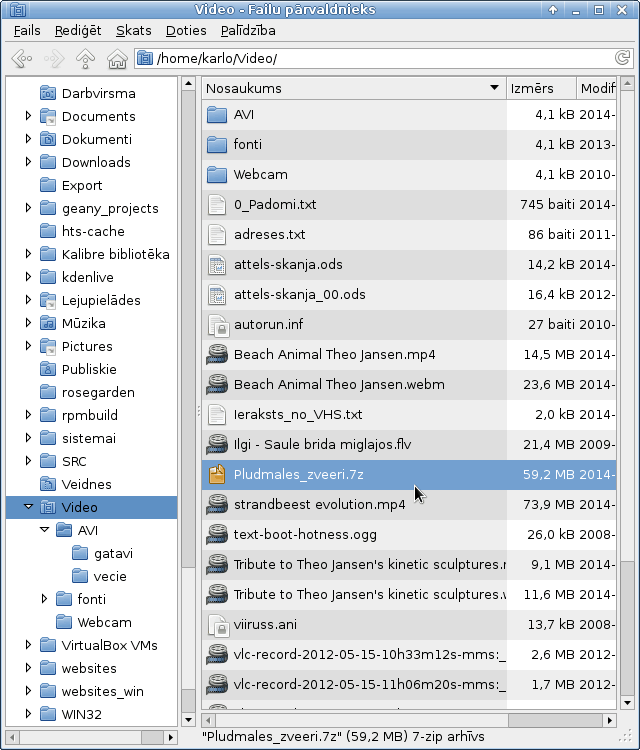Click the Webcam folder icon in file list

217,175
